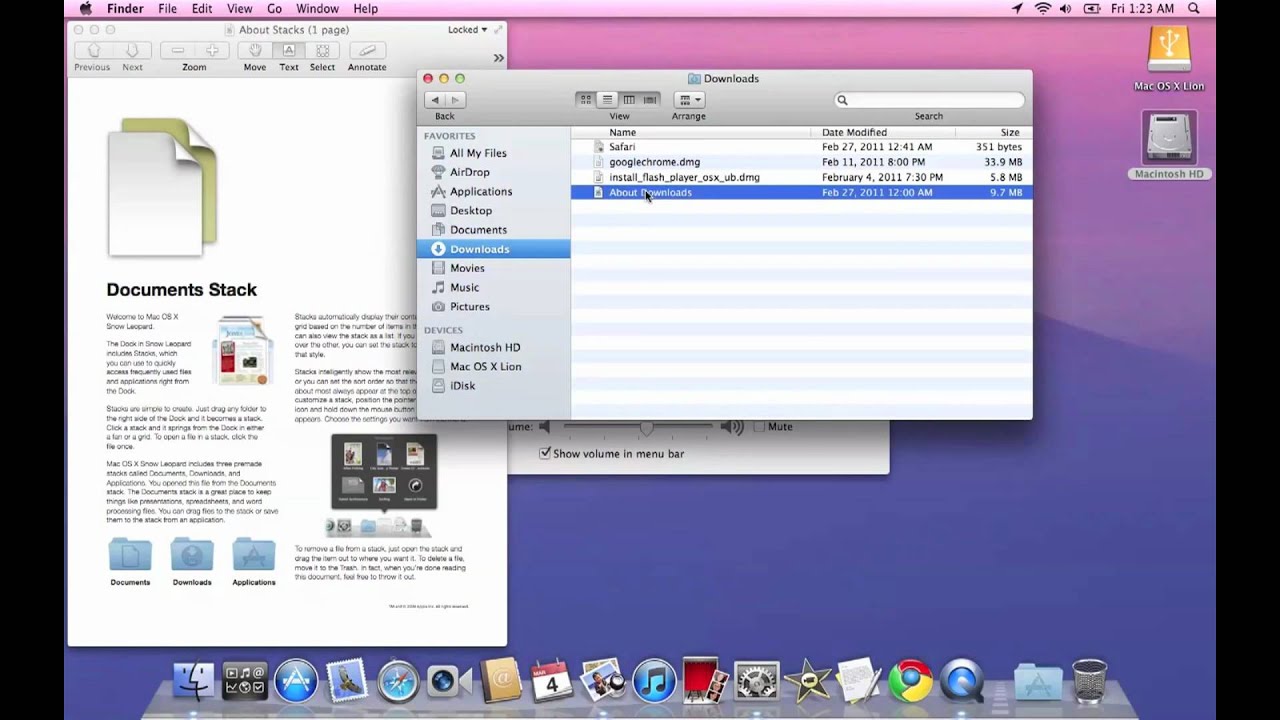
Task: Open the Go menu in menu bar
Action: click(274, 9)
